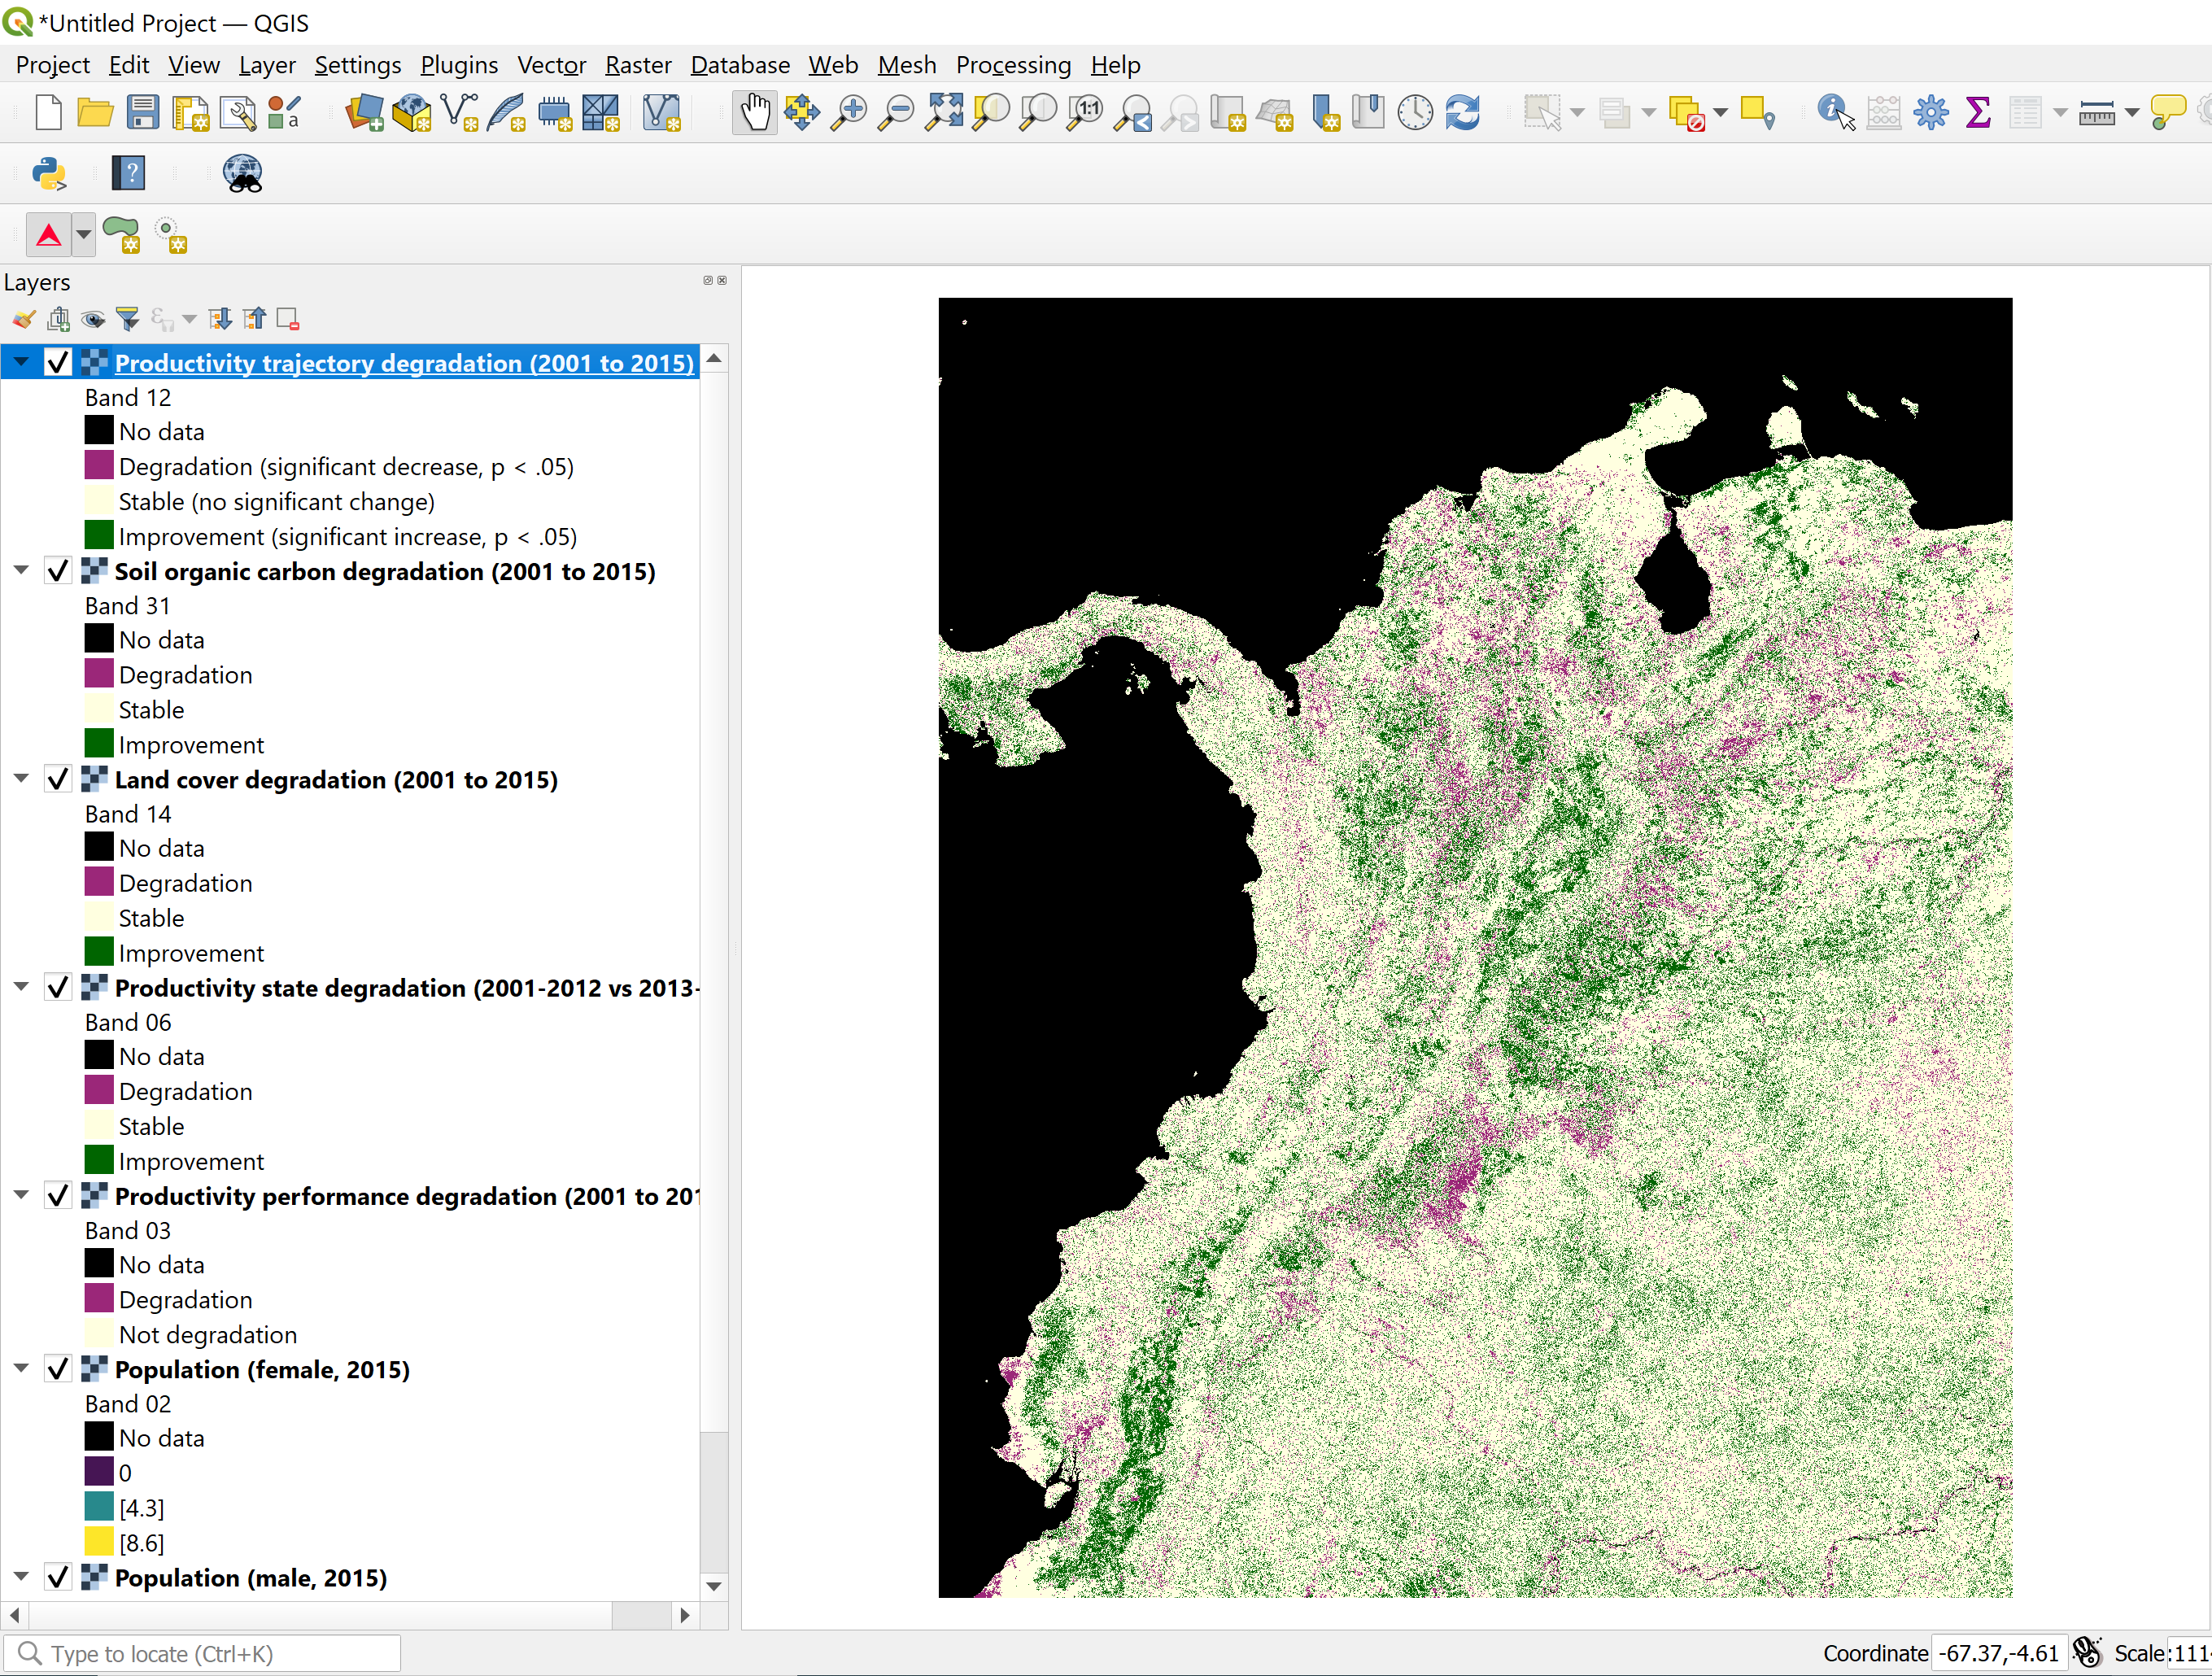
Task: Open the Statistical Summary sigma icon
Action: pyautogui.click(x=1977, y=112)
